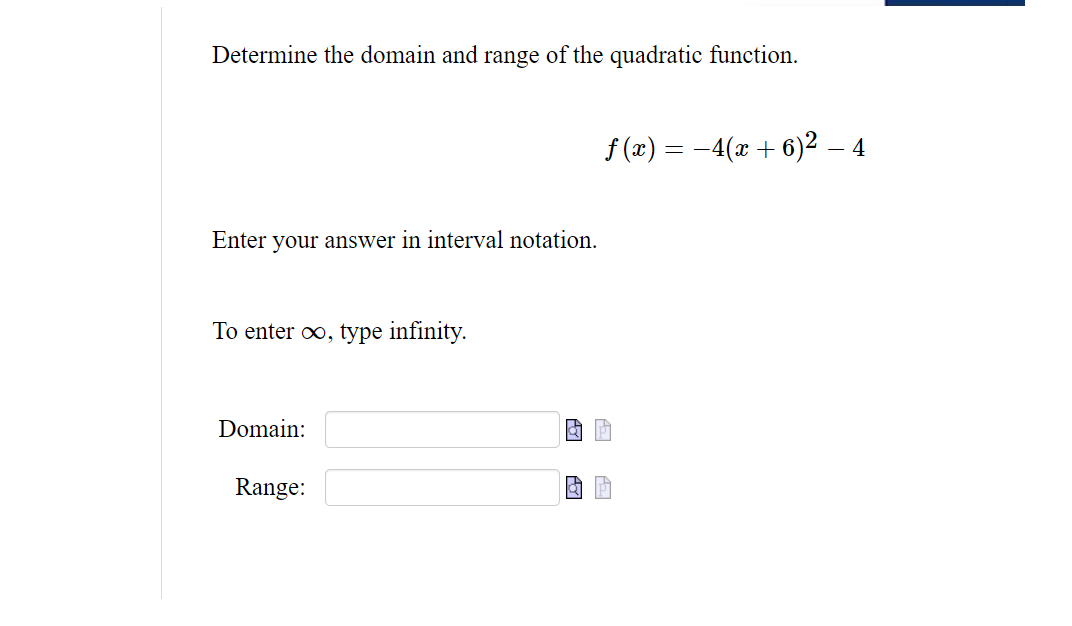Screen dimensions: 1072x626
Task: Click the interval notation instruction text
Action: click(404, 240)
